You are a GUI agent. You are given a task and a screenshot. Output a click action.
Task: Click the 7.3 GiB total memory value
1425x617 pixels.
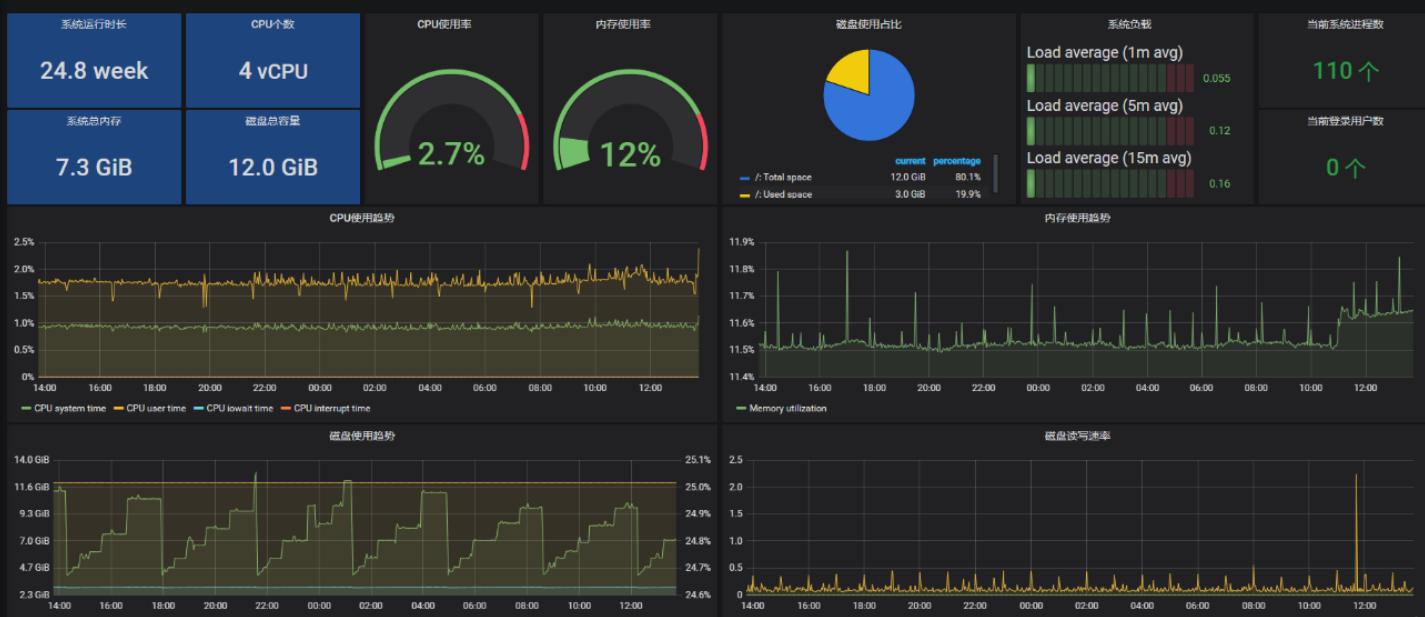click(94, 167)
